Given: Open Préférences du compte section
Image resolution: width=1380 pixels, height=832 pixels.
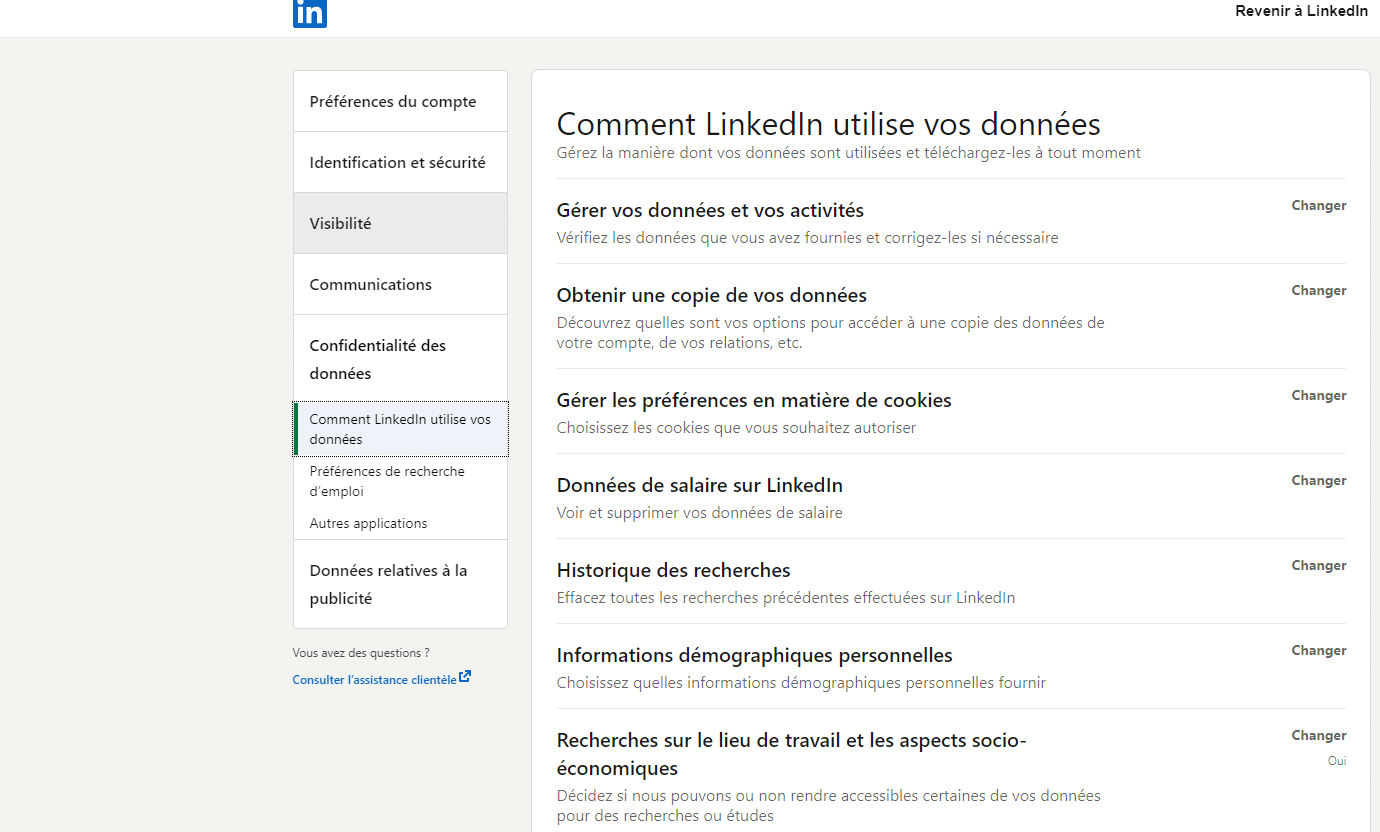Looking at the screenshot, I should coord(400,101).
